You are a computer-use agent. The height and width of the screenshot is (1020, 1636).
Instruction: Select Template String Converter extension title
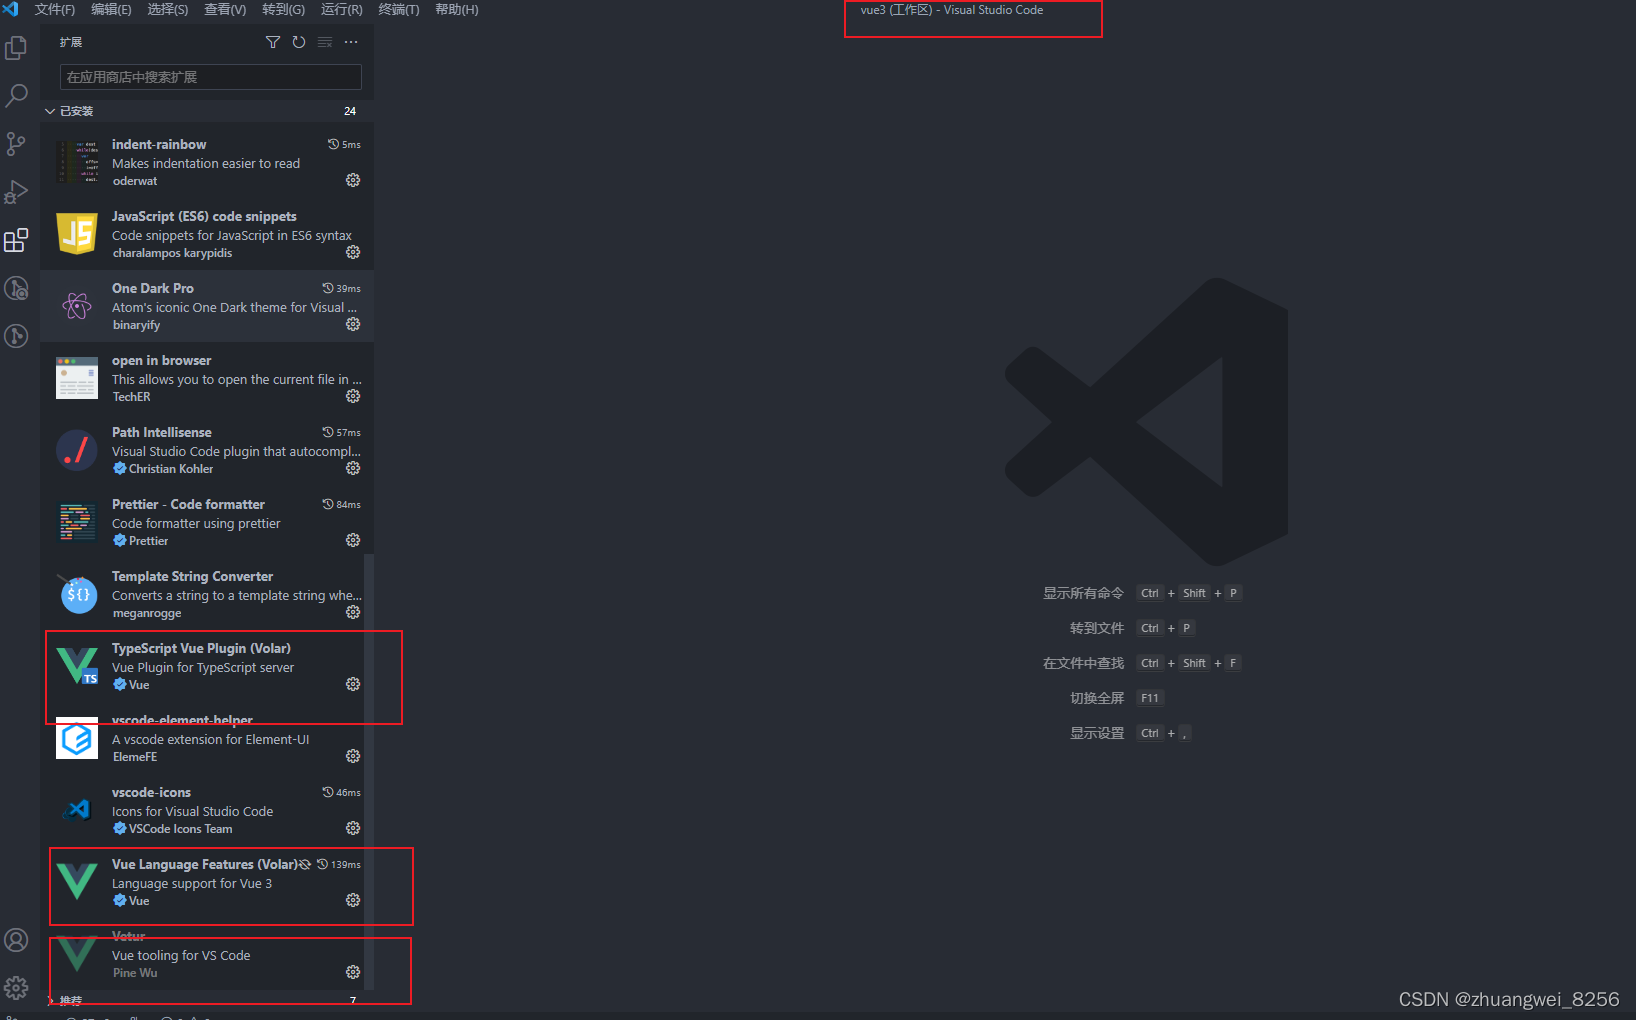(192, 576)
